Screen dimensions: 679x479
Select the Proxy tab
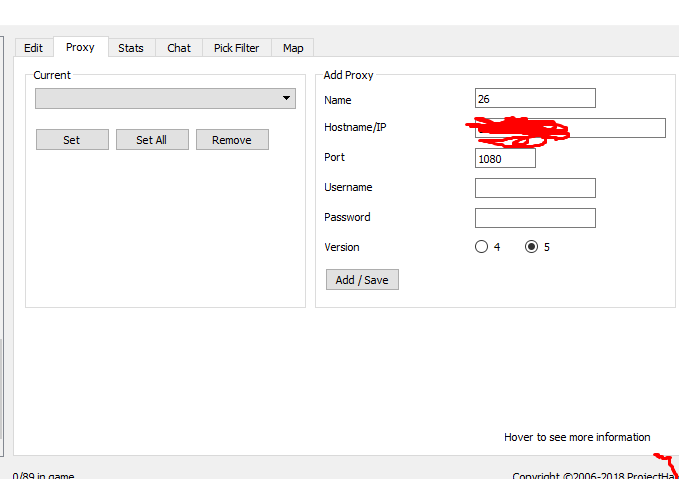click(80, 47)
